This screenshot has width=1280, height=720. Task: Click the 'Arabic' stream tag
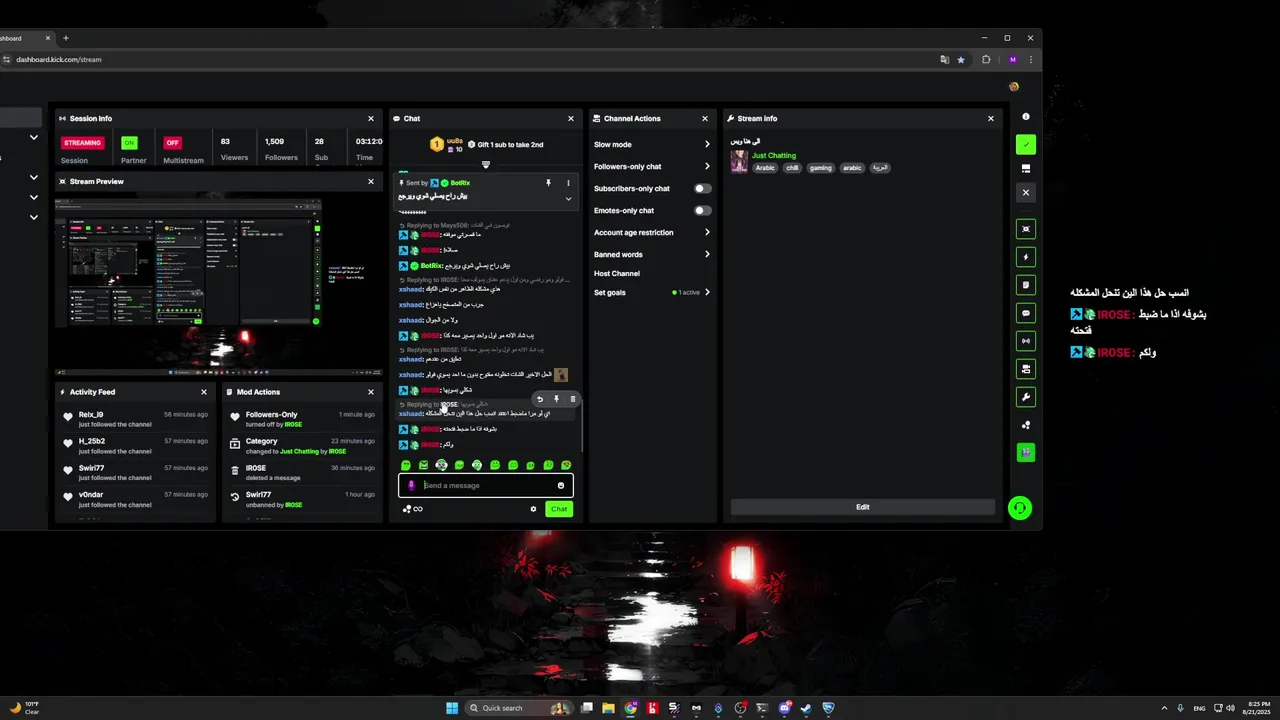(765, 168)
